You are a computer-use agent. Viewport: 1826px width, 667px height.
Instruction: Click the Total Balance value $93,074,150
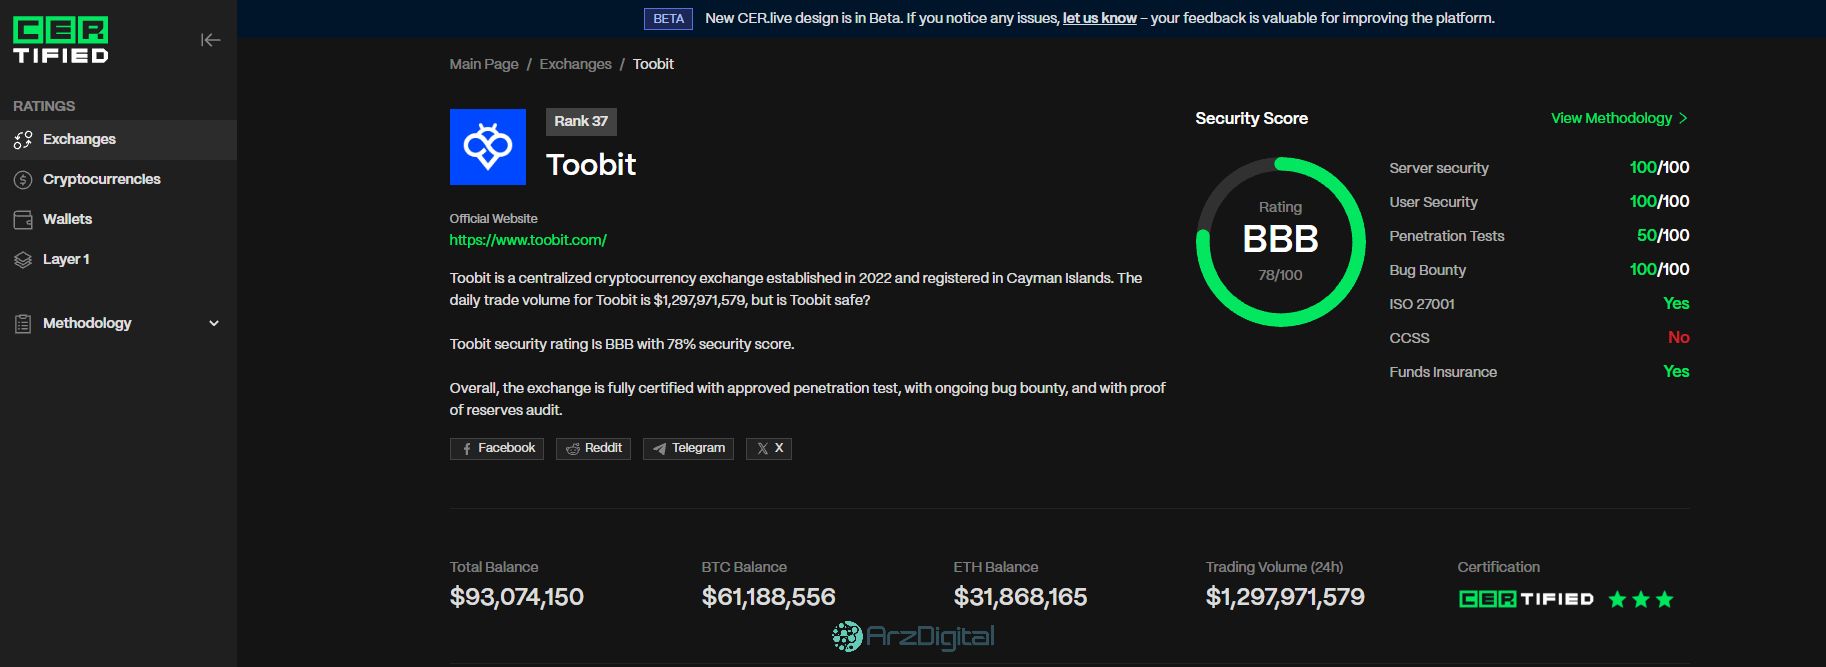(x=517, y=597)
